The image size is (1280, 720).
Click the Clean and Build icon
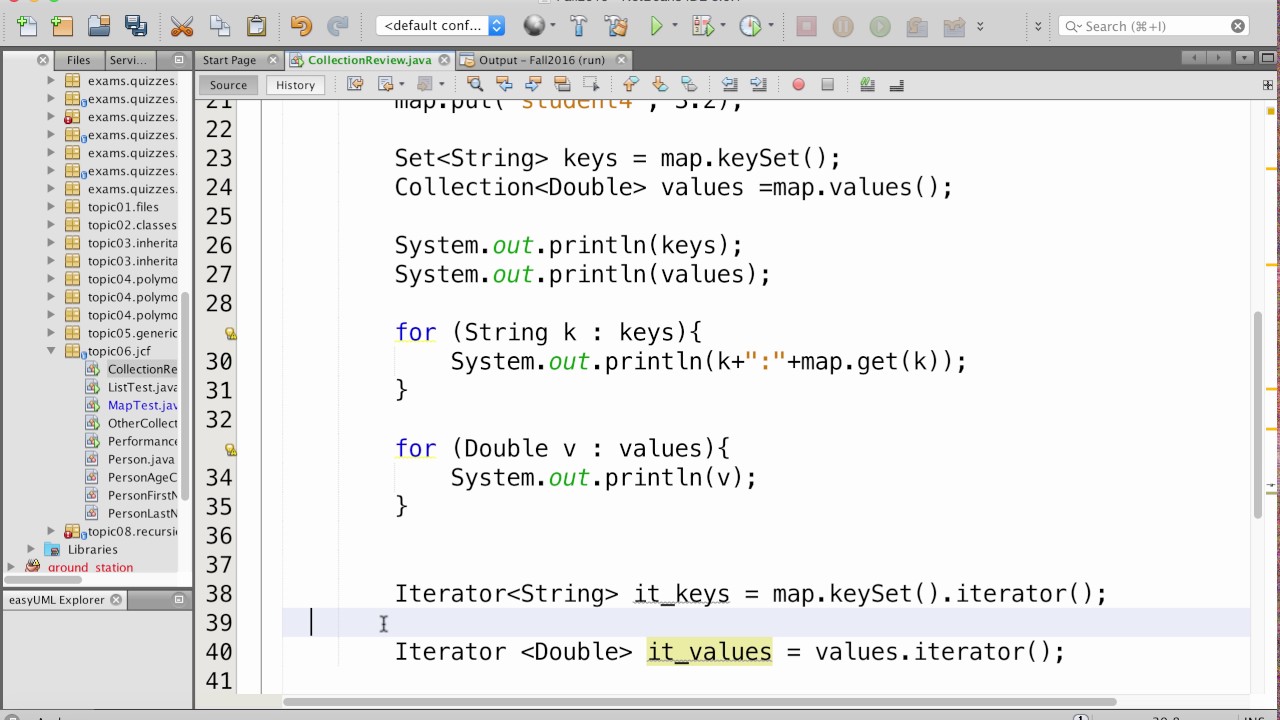(x=617, y=26)
